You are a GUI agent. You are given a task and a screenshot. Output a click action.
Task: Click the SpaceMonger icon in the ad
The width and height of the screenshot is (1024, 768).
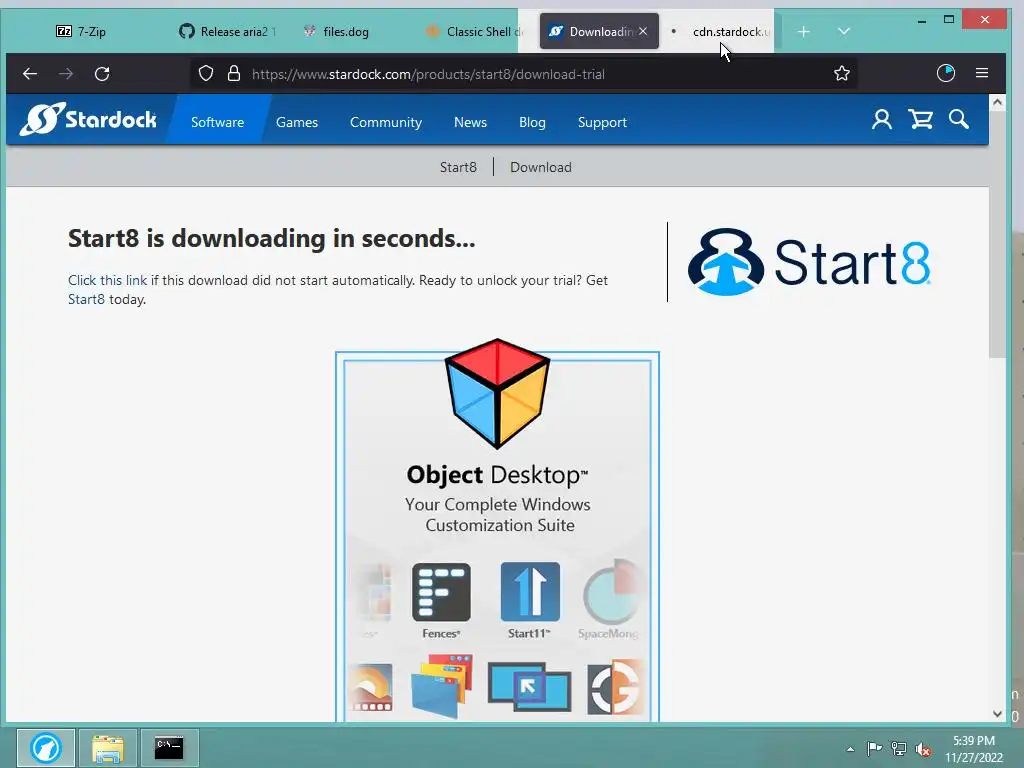(612, 592)
